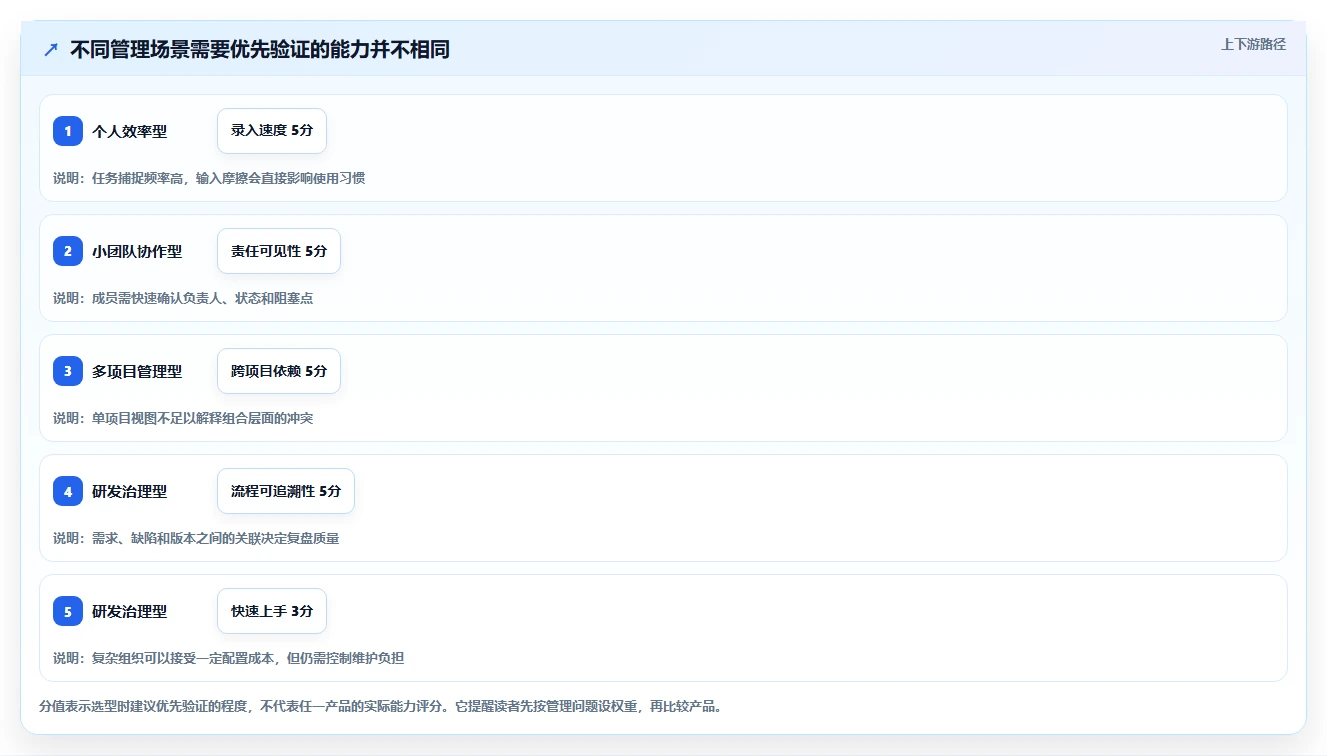
Task: Select the 责任可见性 5分 chip
Action: [279, 251]
